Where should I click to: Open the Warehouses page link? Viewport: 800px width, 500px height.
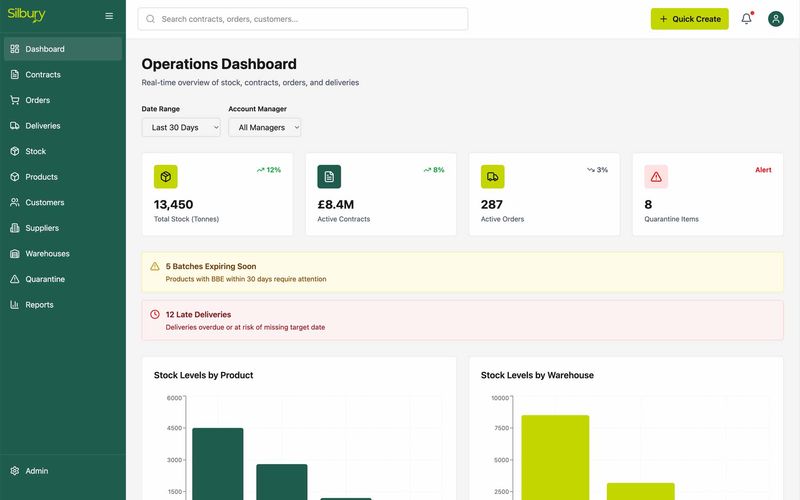tap(63, 254)
